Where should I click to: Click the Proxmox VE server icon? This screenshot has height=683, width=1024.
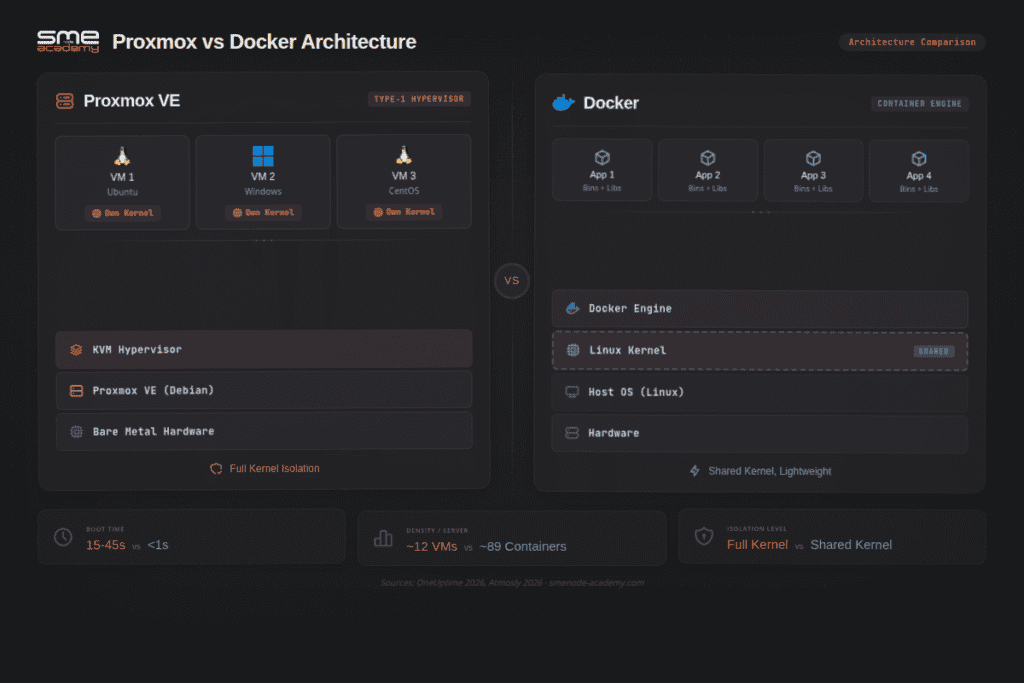tap(65, 101)
